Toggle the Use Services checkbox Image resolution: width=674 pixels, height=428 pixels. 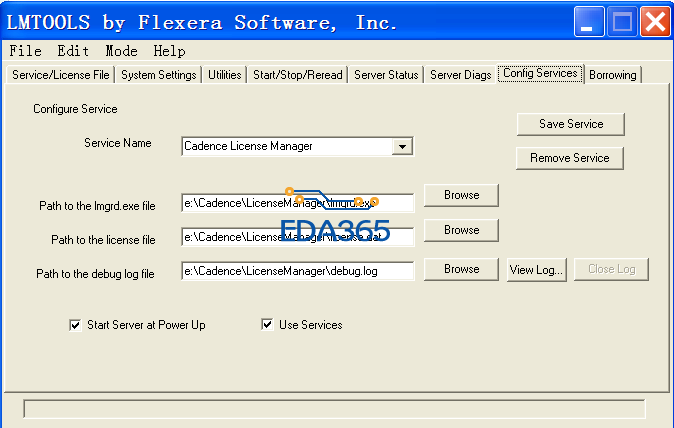coord(267,324)
